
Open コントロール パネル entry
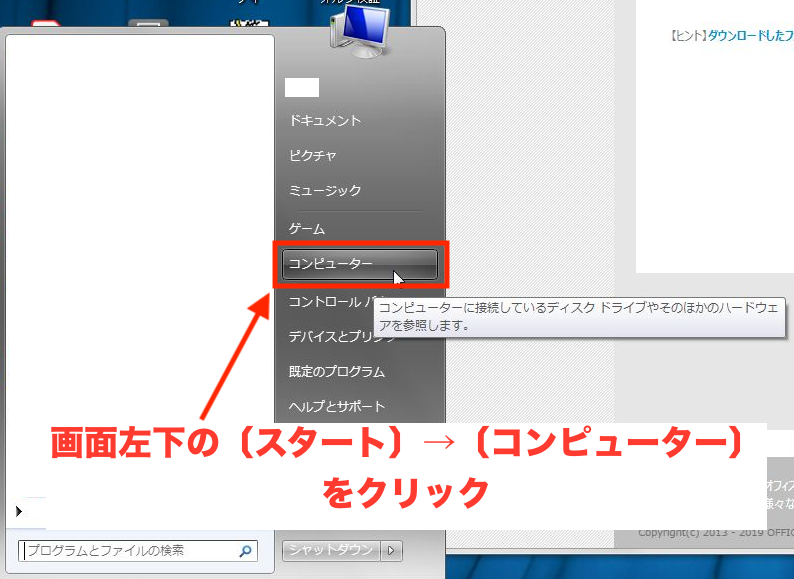[331, 302]
